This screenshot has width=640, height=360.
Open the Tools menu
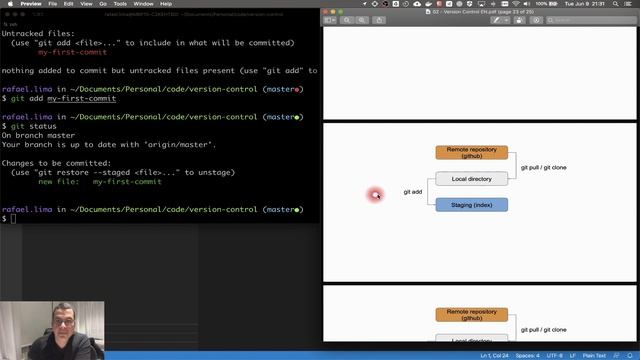[120, 4]
